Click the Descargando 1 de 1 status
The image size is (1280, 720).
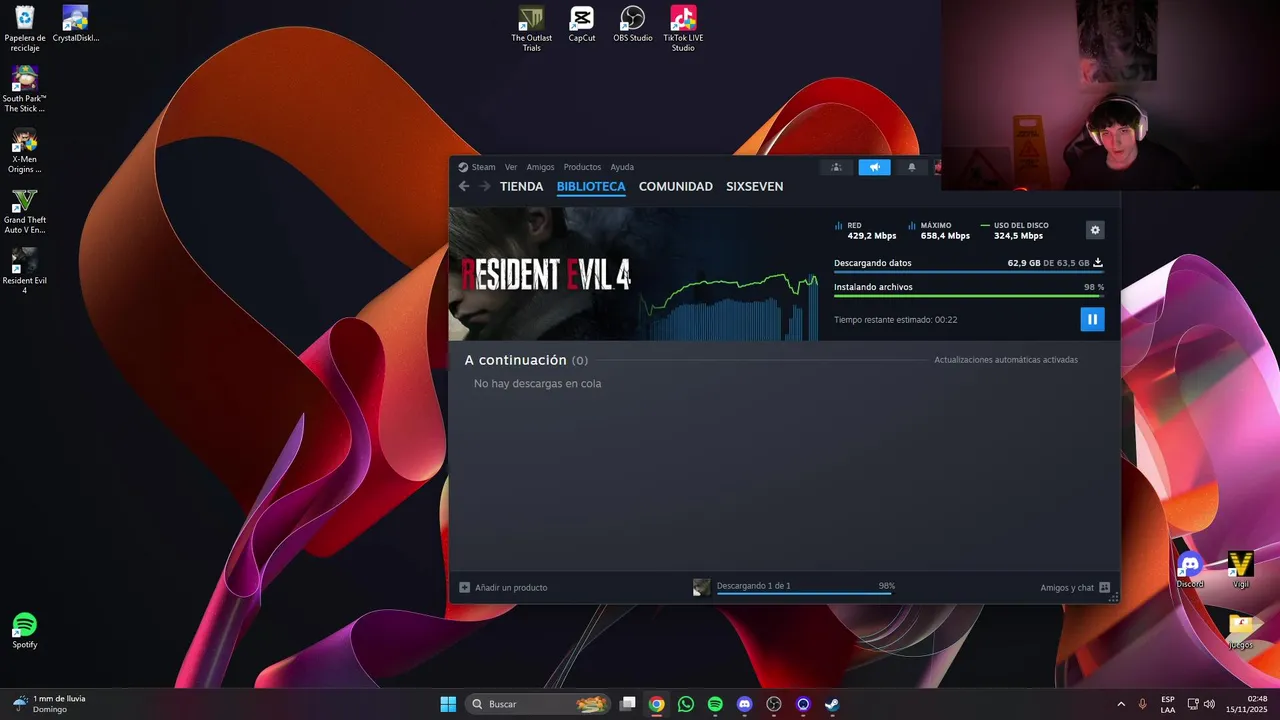pyautogui.click(x=753, y=586)
